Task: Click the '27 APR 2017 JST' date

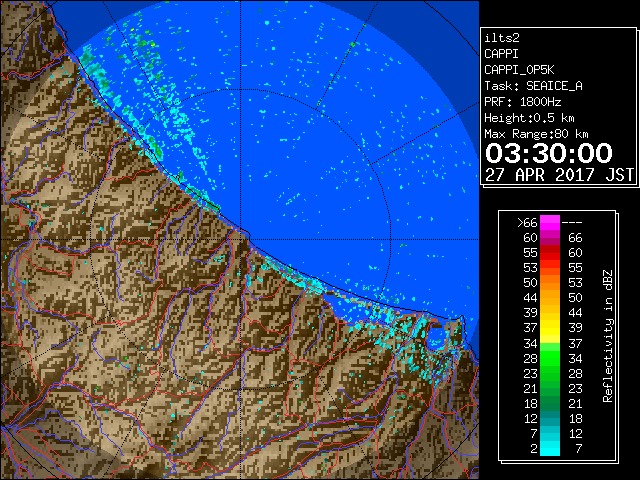Action: tap(559, 175)
